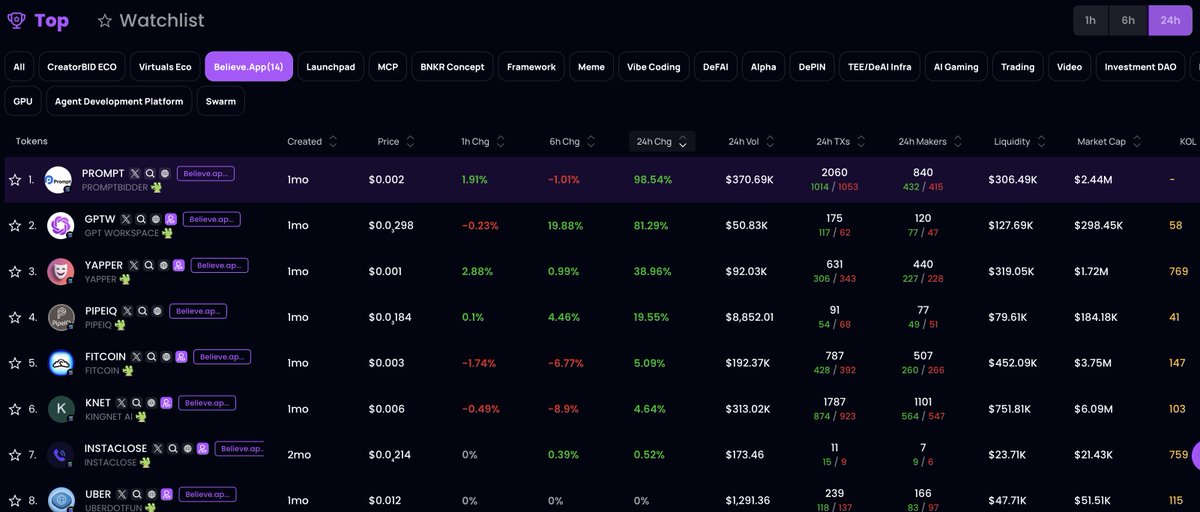Sort by 24h Vol column
This screenshot has height=512, width=1200.
(x=752, y=141)
